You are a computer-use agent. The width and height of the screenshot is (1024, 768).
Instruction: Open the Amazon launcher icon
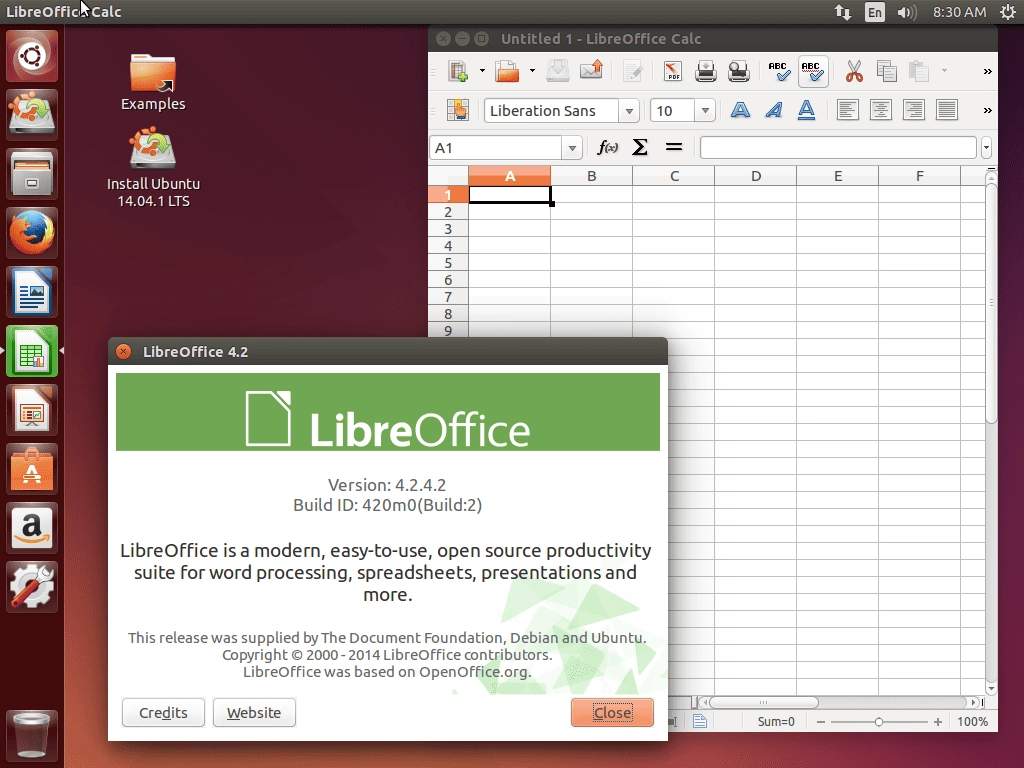click(x=32, y=528)
